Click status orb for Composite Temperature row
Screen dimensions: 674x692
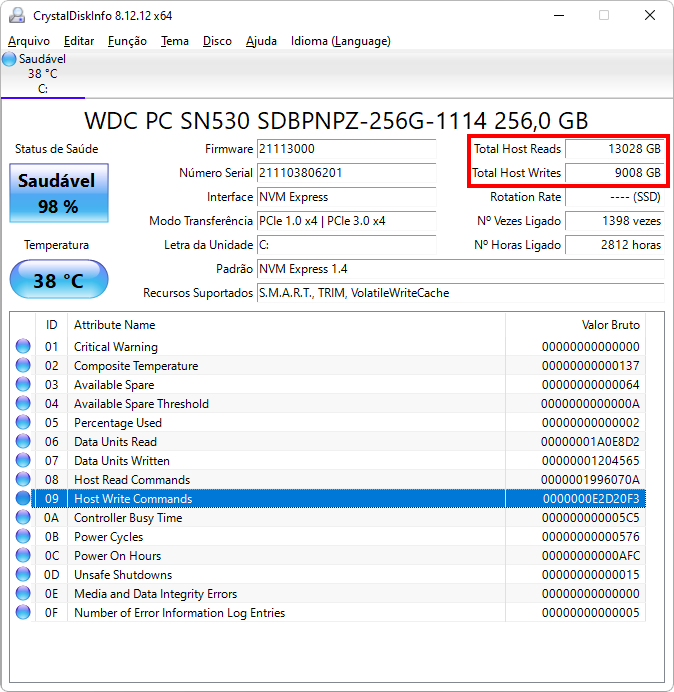[x=23, y=365]
